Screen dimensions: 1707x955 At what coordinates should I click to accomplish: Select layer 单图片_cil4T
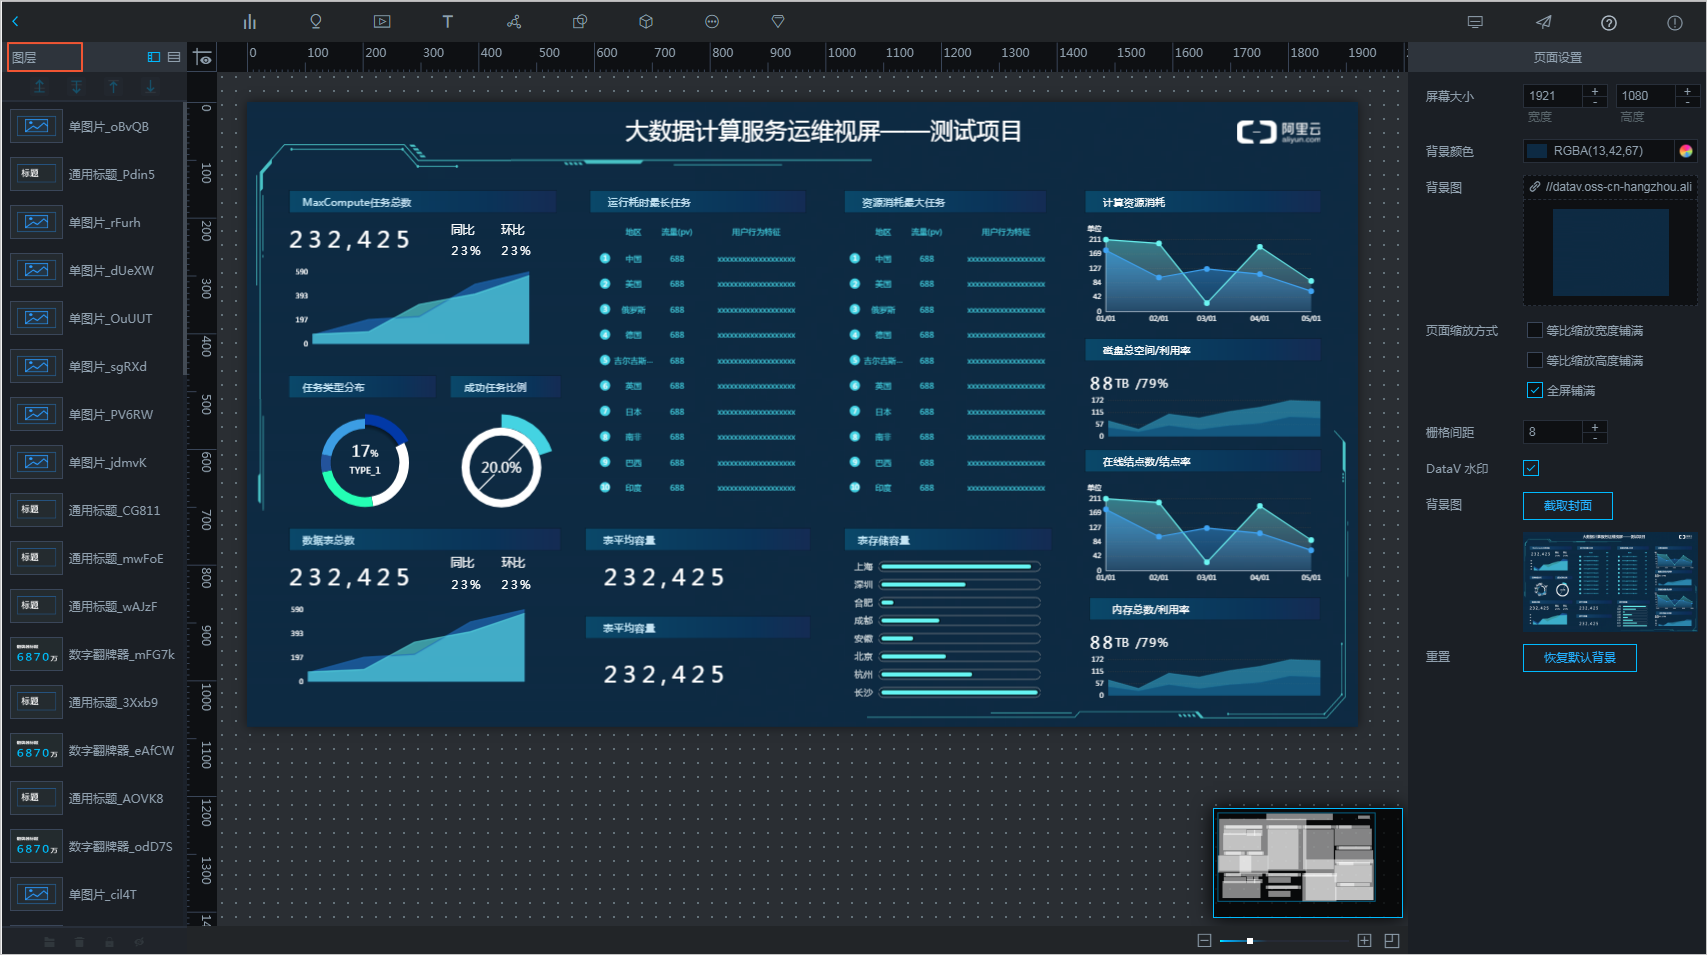click(95, 895)
